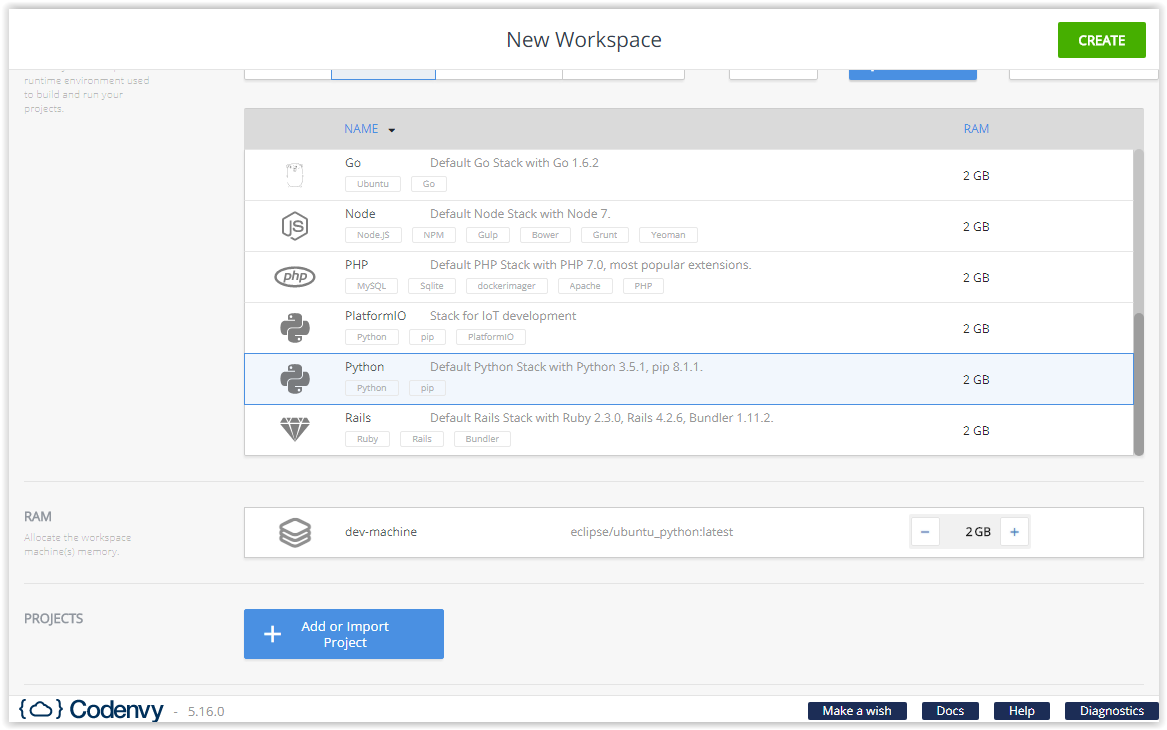
Task: Click the Gulp tag
Action: [487, 235]
